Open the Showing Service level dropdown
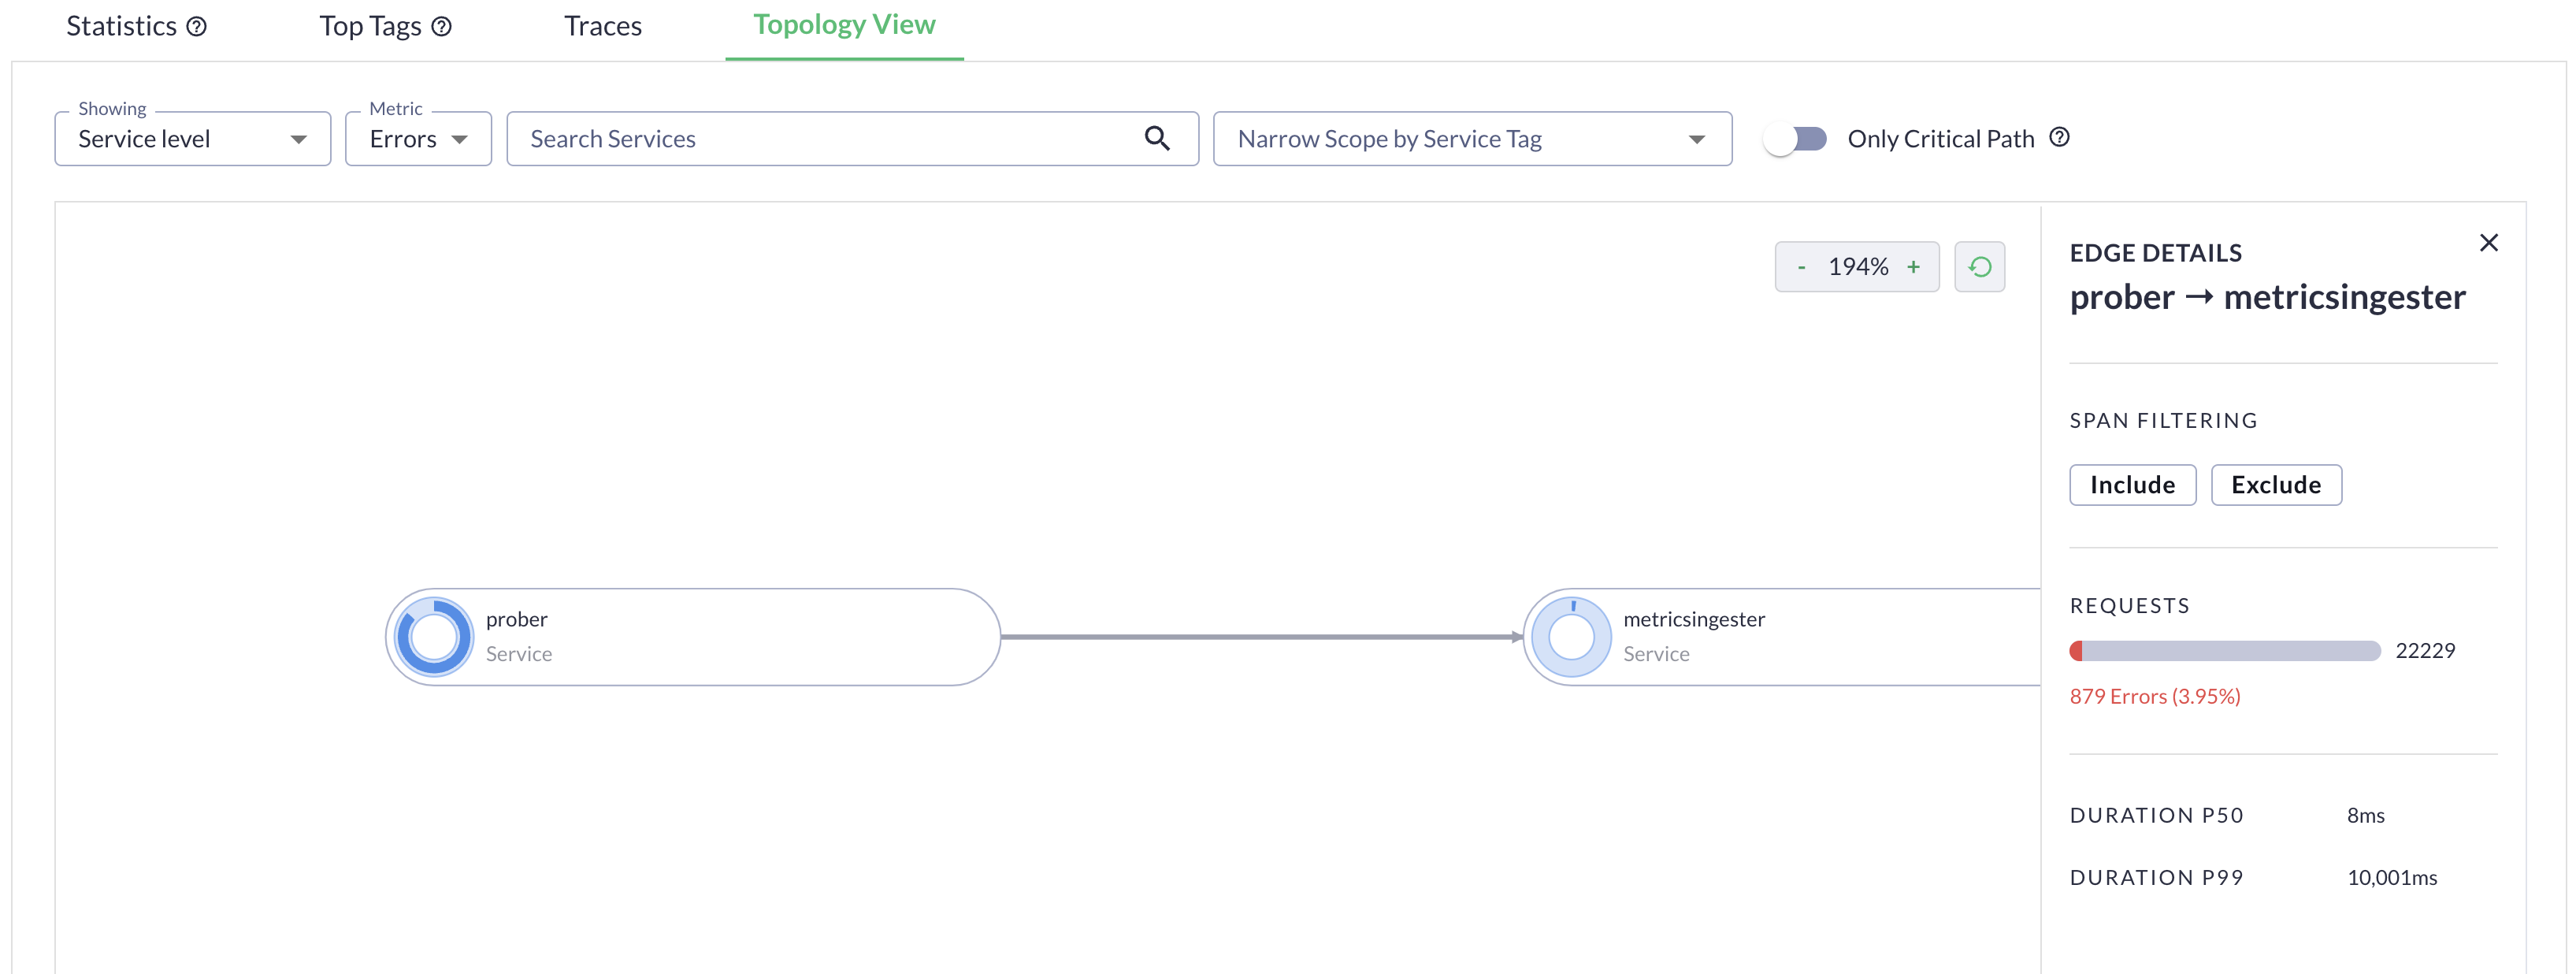Screen dimensions: 2576x974 (193, 139)
